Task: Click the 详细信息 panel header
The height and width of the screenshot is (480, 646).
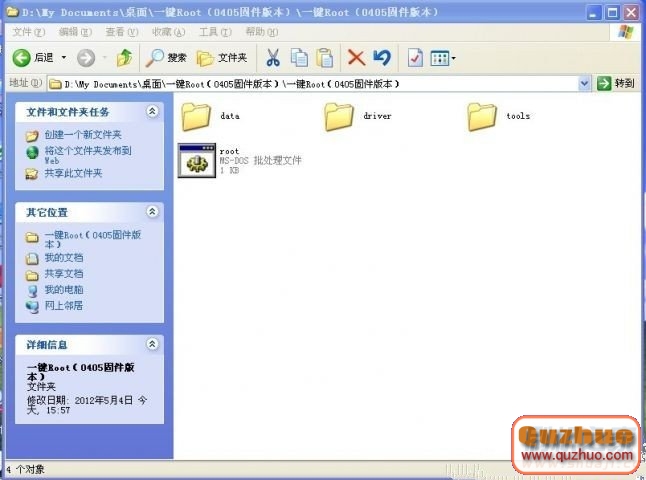Action: click(89, 344)
